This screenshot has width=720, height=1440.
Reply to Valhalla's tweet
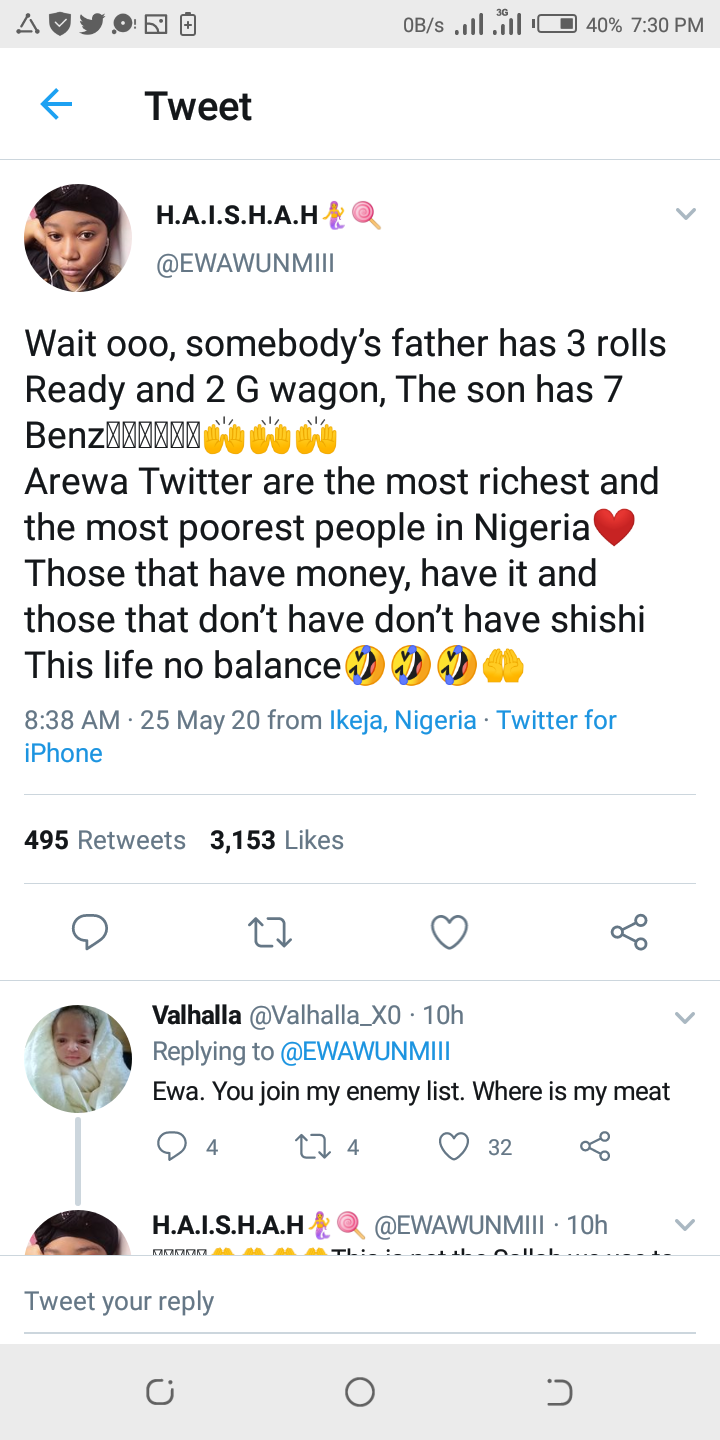pyautogui.click(x=173, y=1146)
